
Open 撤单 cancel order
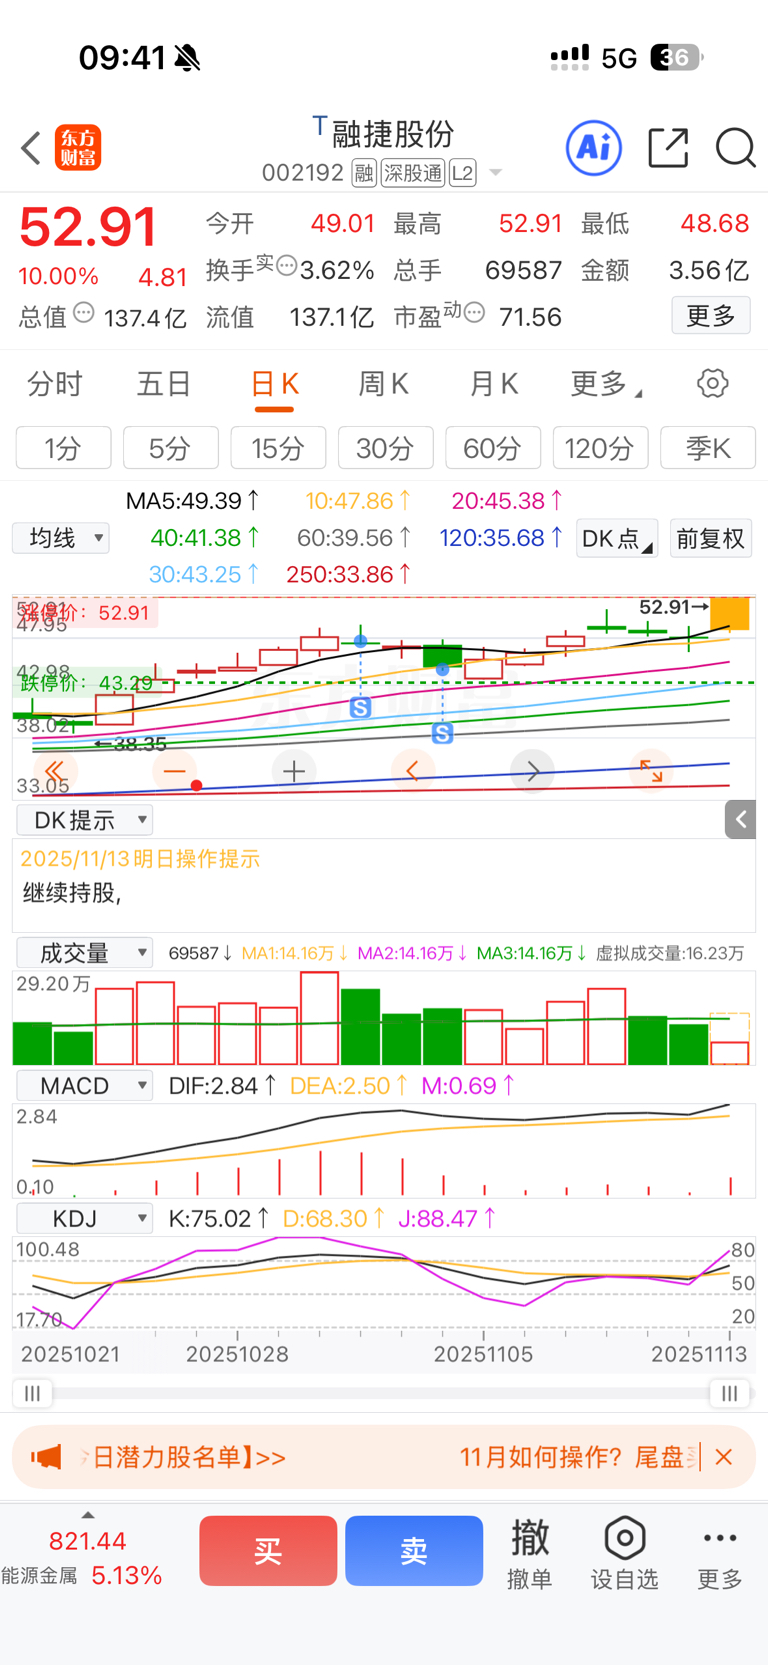click(530, 1554)
